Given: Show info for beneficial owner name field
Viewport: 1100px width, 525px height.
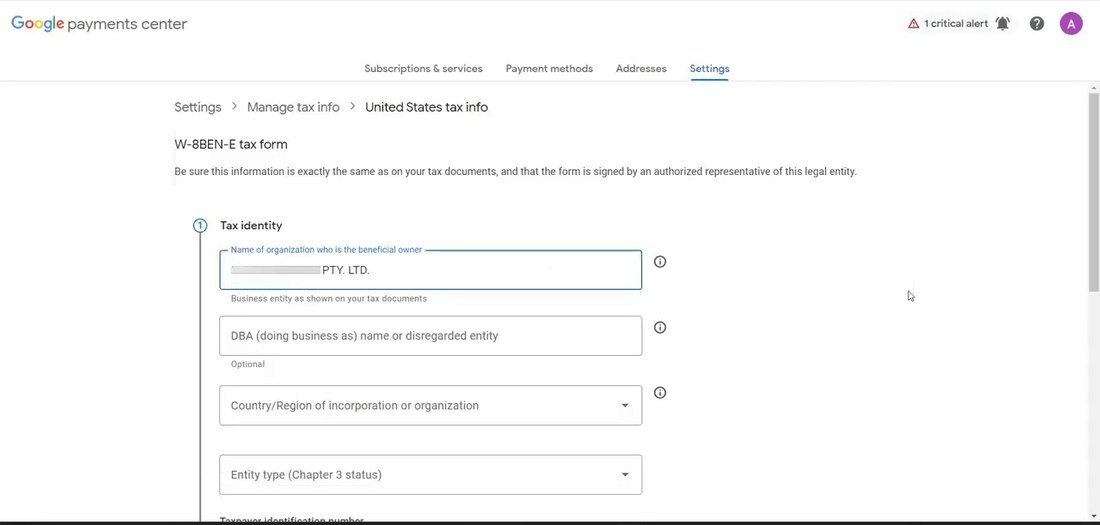Looking at the screenshot, I should click(x=659, y=262).
